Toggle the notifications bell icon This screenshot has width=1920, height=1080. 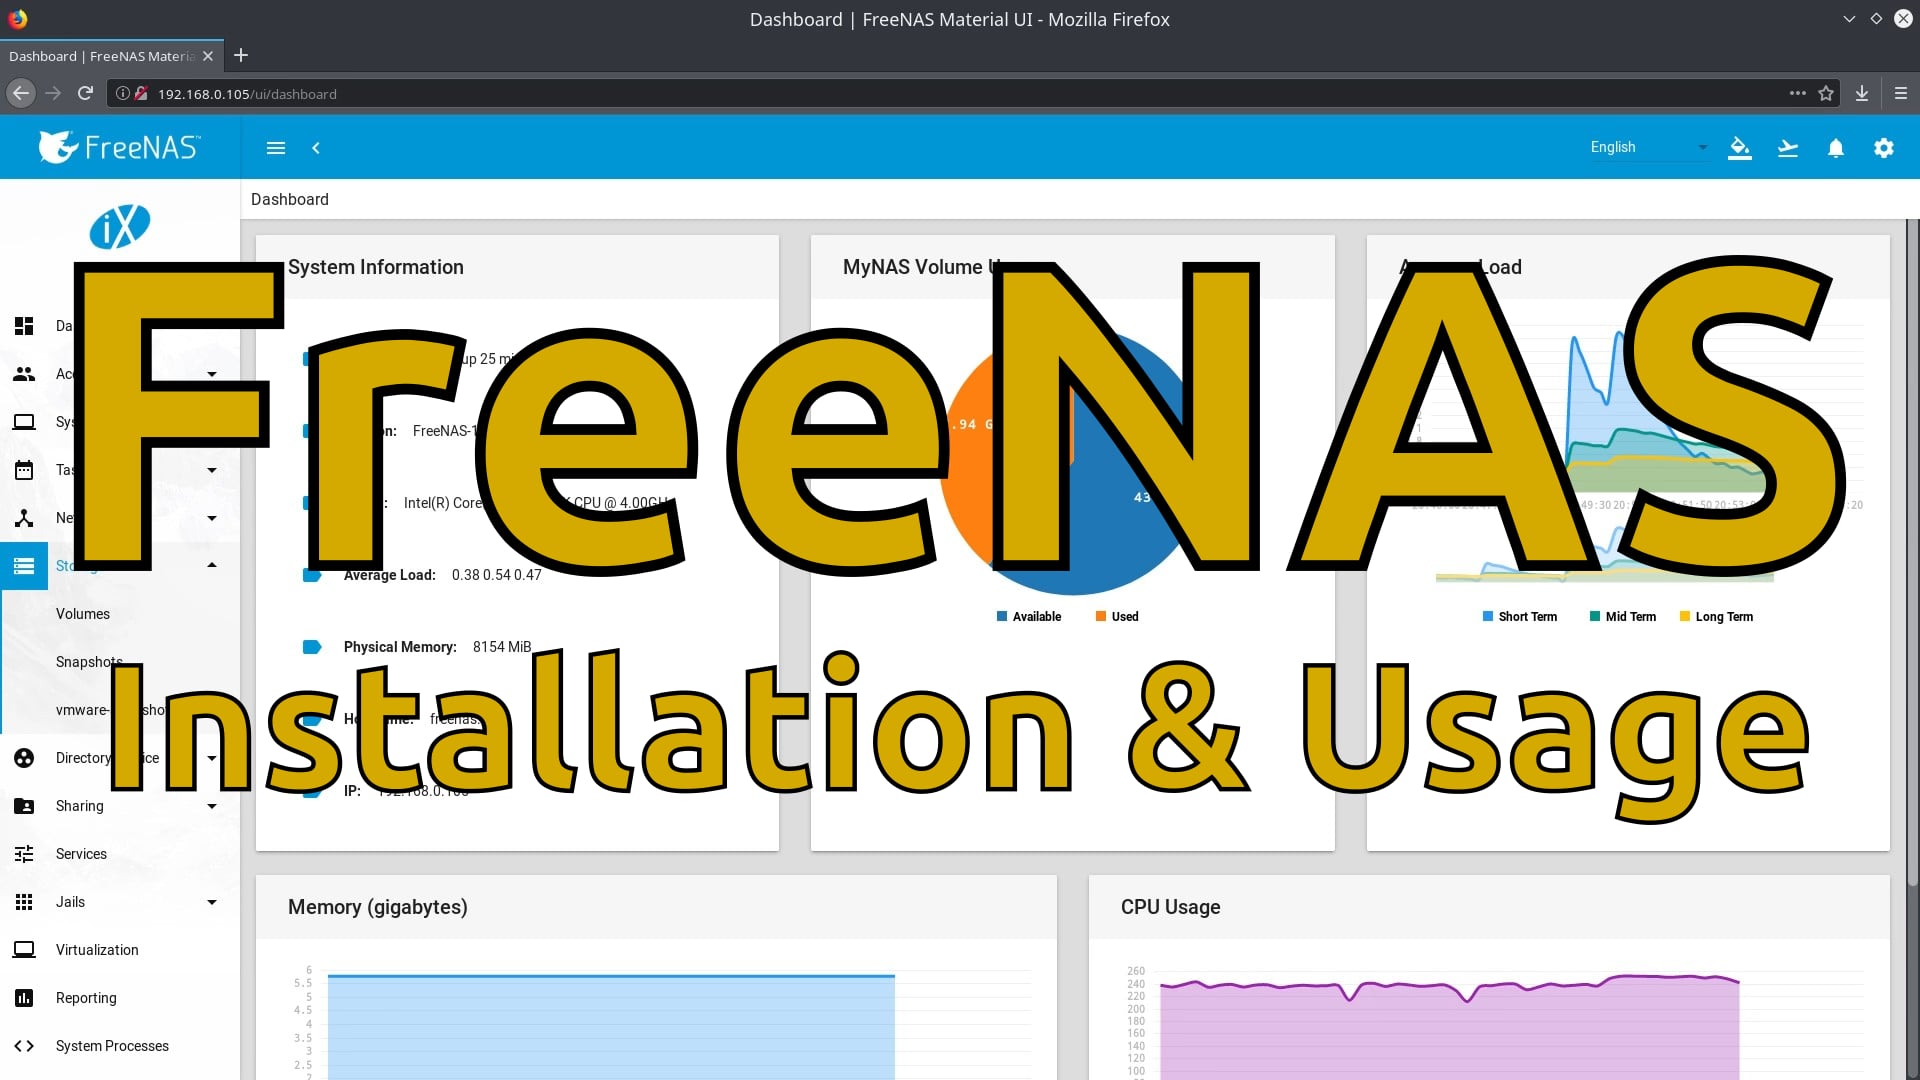point(1836,146)
